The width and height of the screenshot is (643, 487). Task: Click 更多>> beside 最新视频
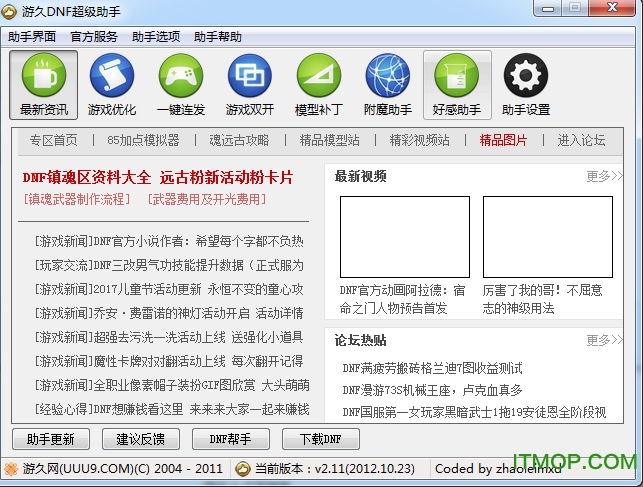604,176
